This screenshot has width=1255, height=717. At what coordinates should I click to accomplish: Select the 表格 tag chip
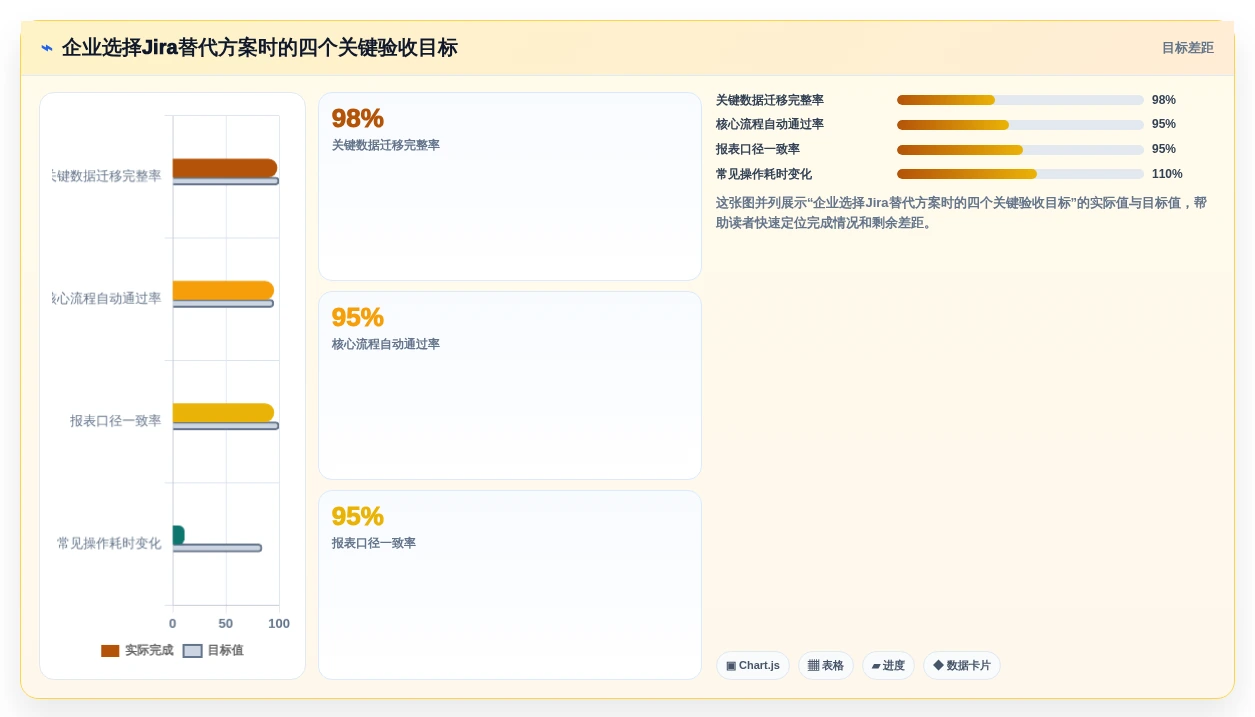click(x=826, y=665)
